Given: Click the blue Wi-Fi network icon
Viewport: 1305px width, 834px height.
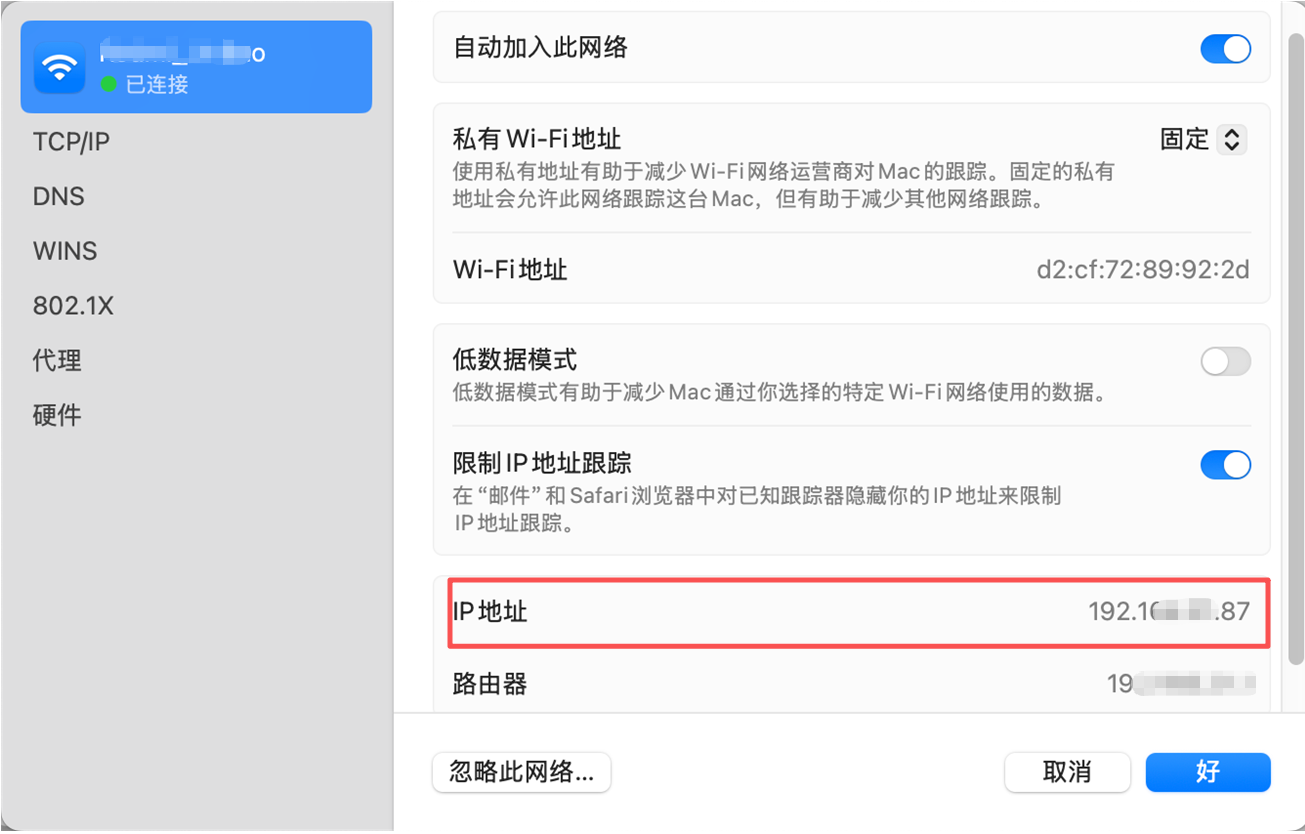Looking at the screenshot, I should pos(60,67).
